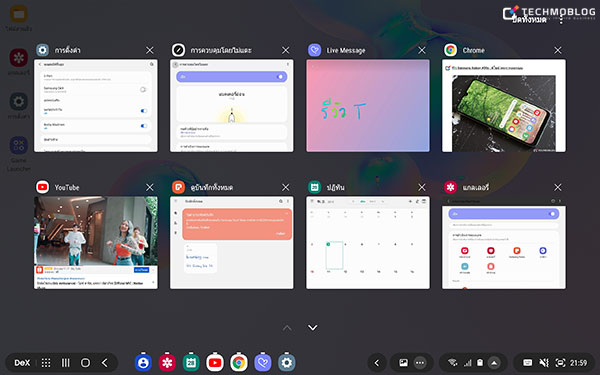Click the battery status icon

click(480, 363)
